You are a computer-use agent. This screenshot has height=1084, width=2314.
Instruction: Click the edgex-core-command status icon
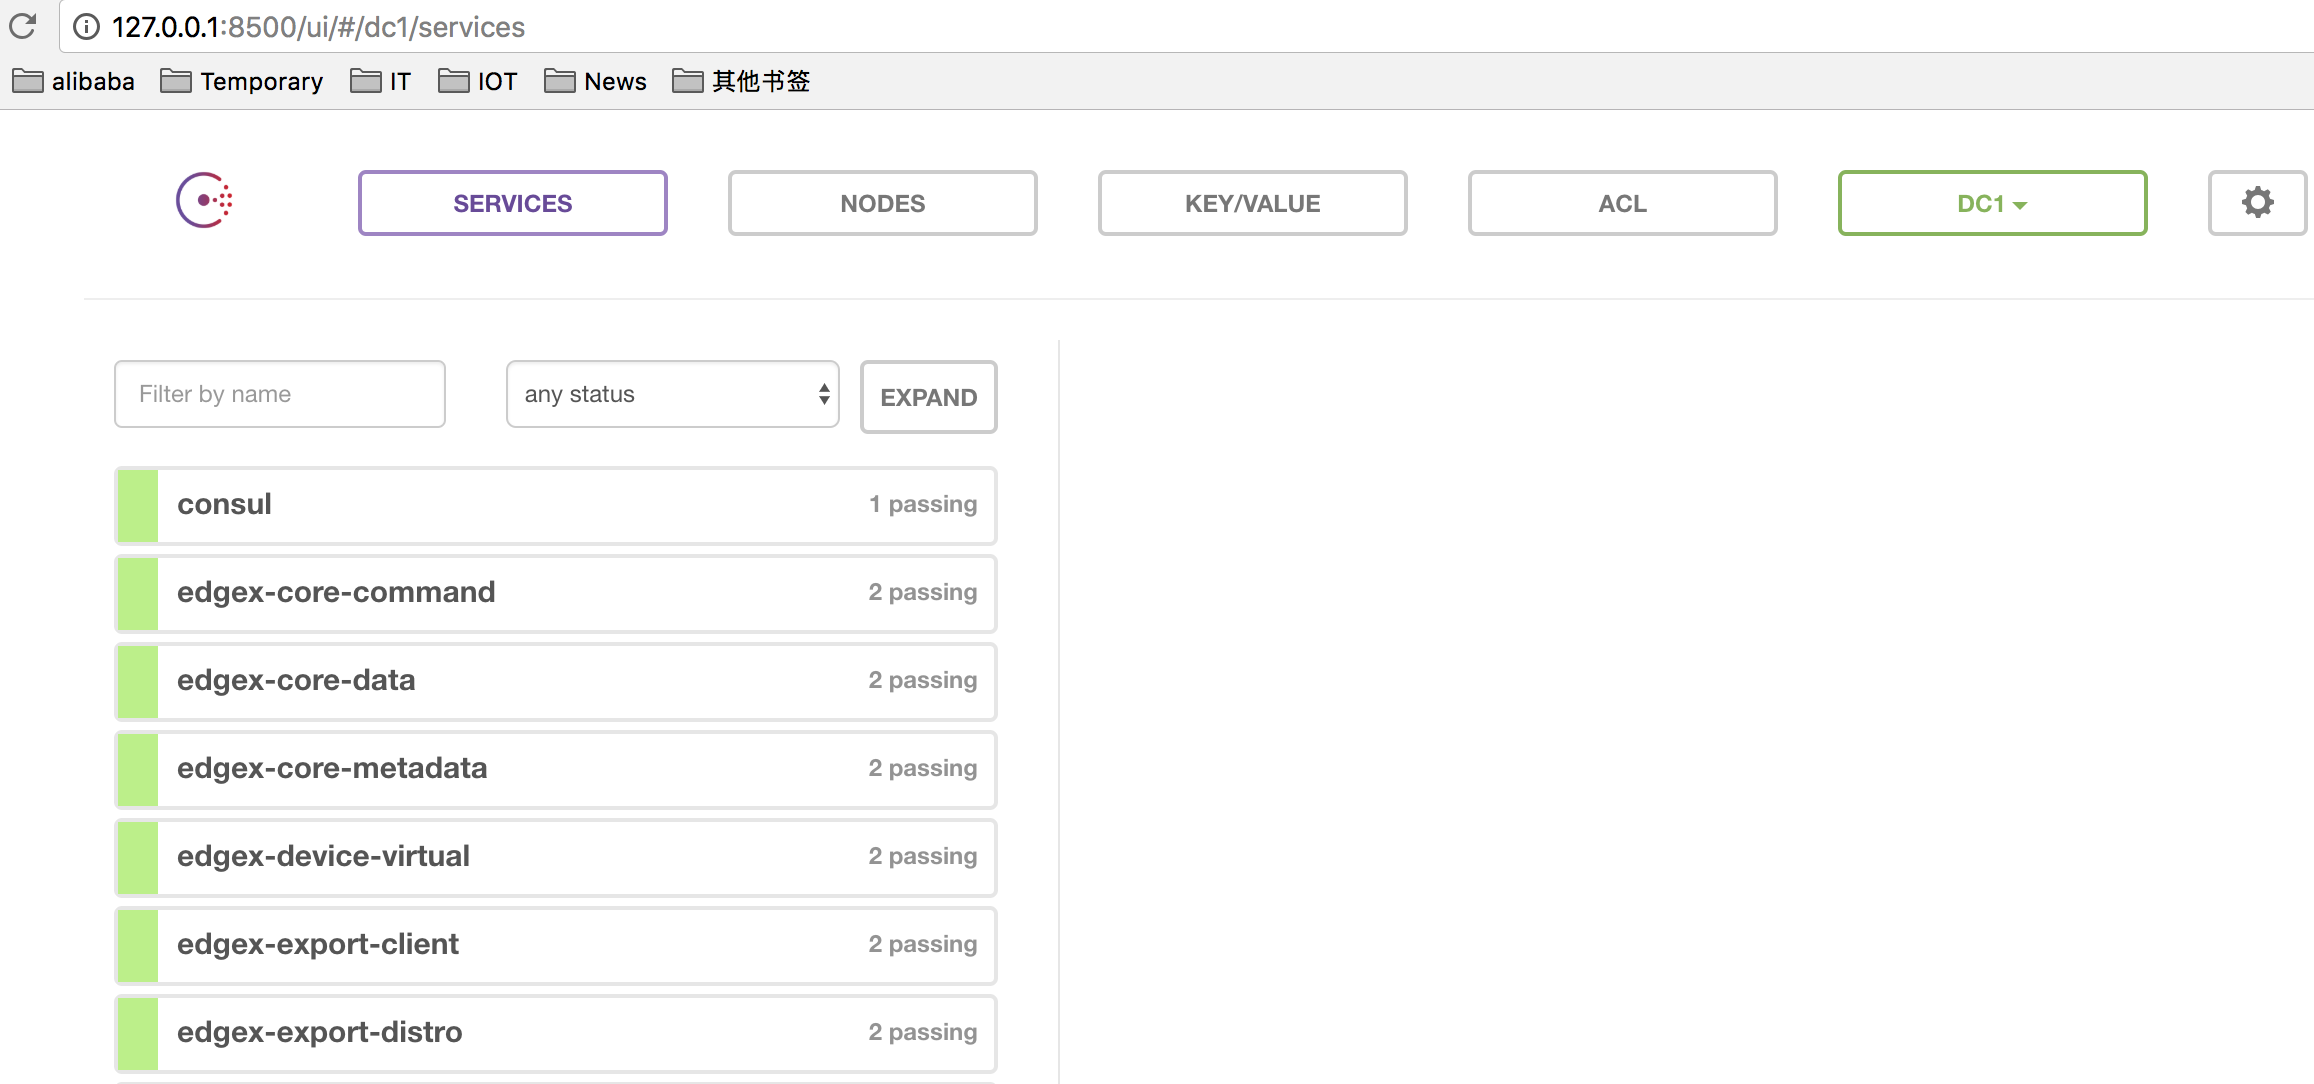point(136,591)
